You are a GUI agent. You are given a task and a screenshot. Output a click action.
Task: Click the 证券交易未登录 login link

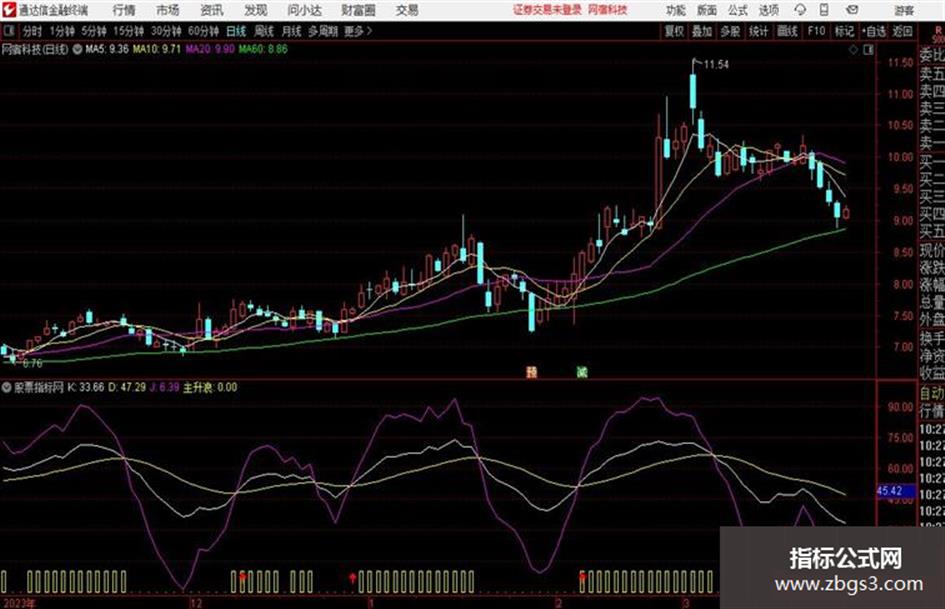[547, 10]
